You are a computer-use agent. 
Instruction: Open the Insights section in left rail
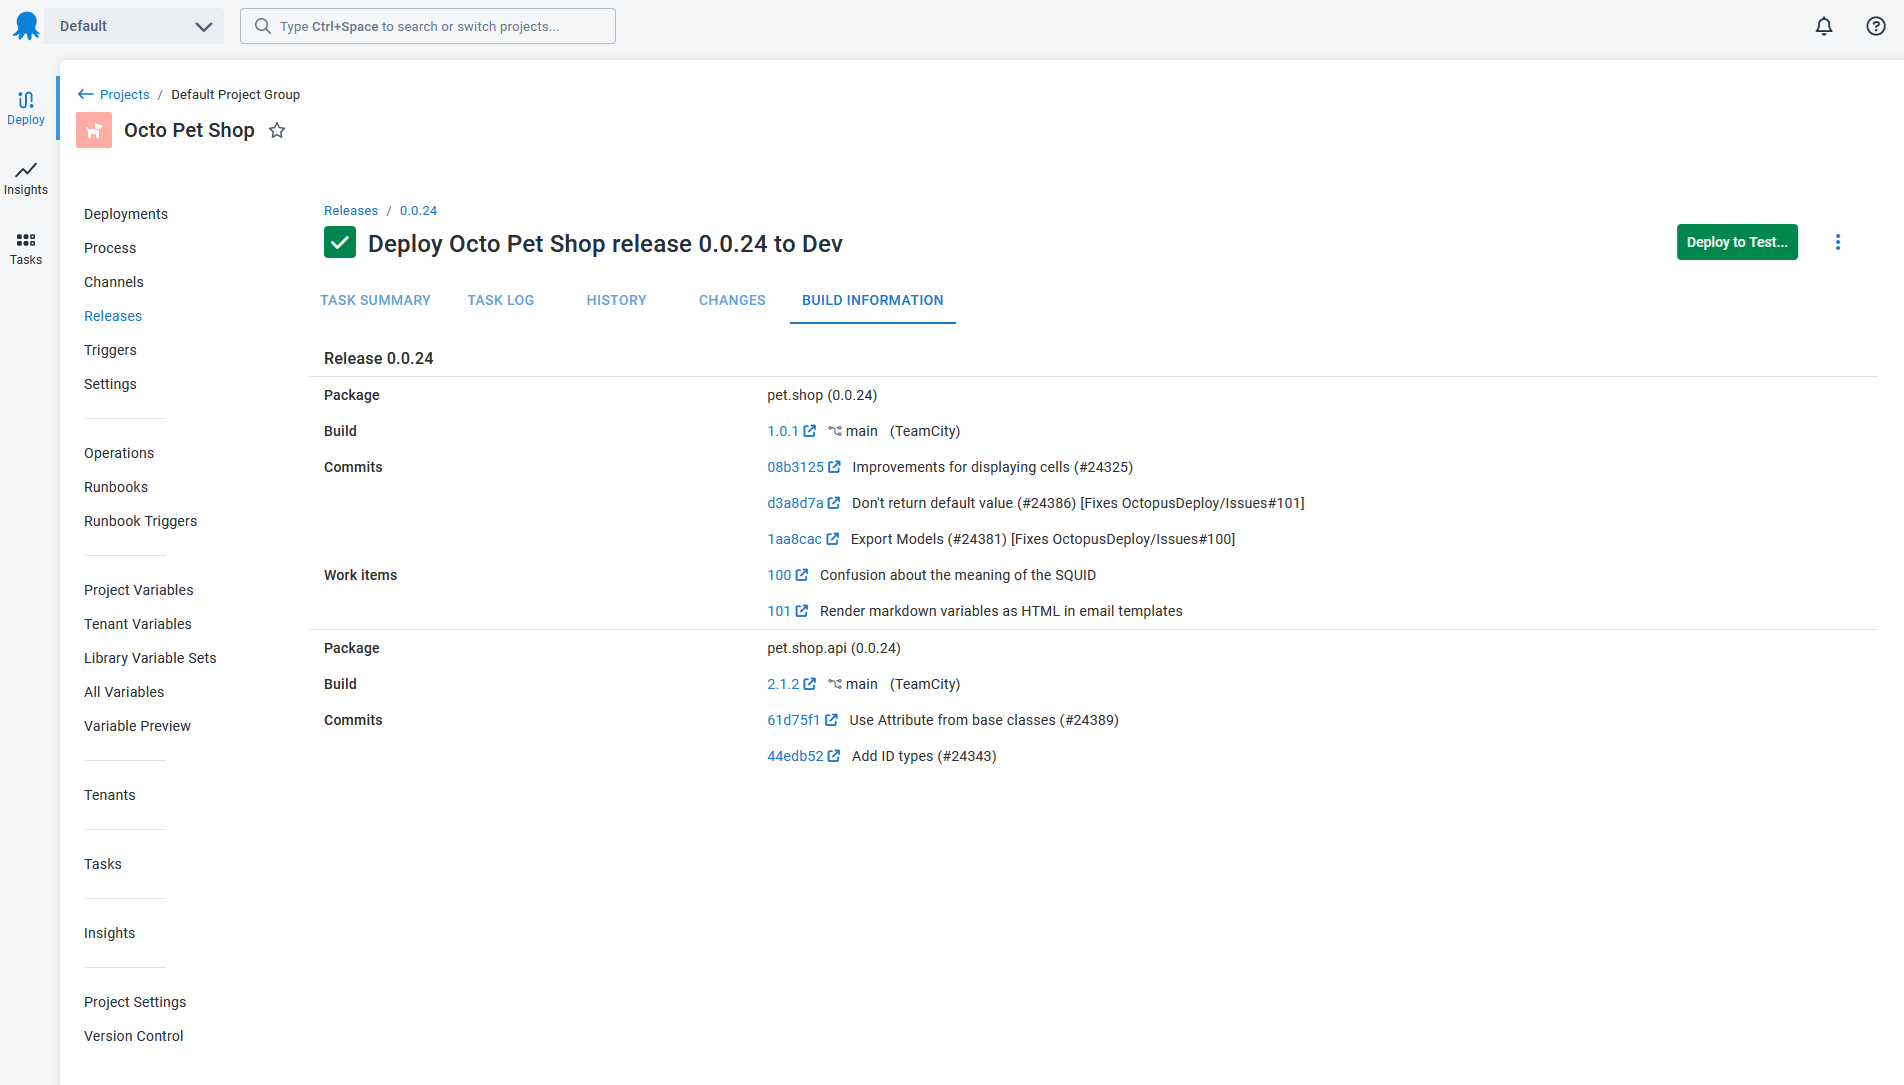[26, 178]
